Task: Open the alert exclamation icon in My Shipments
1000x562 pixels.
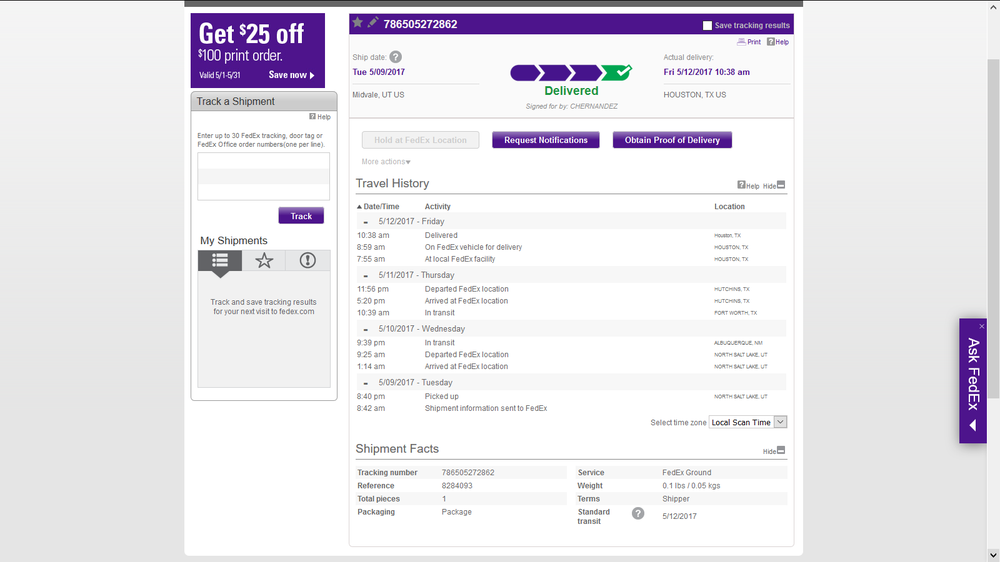Action: point(308,260)
